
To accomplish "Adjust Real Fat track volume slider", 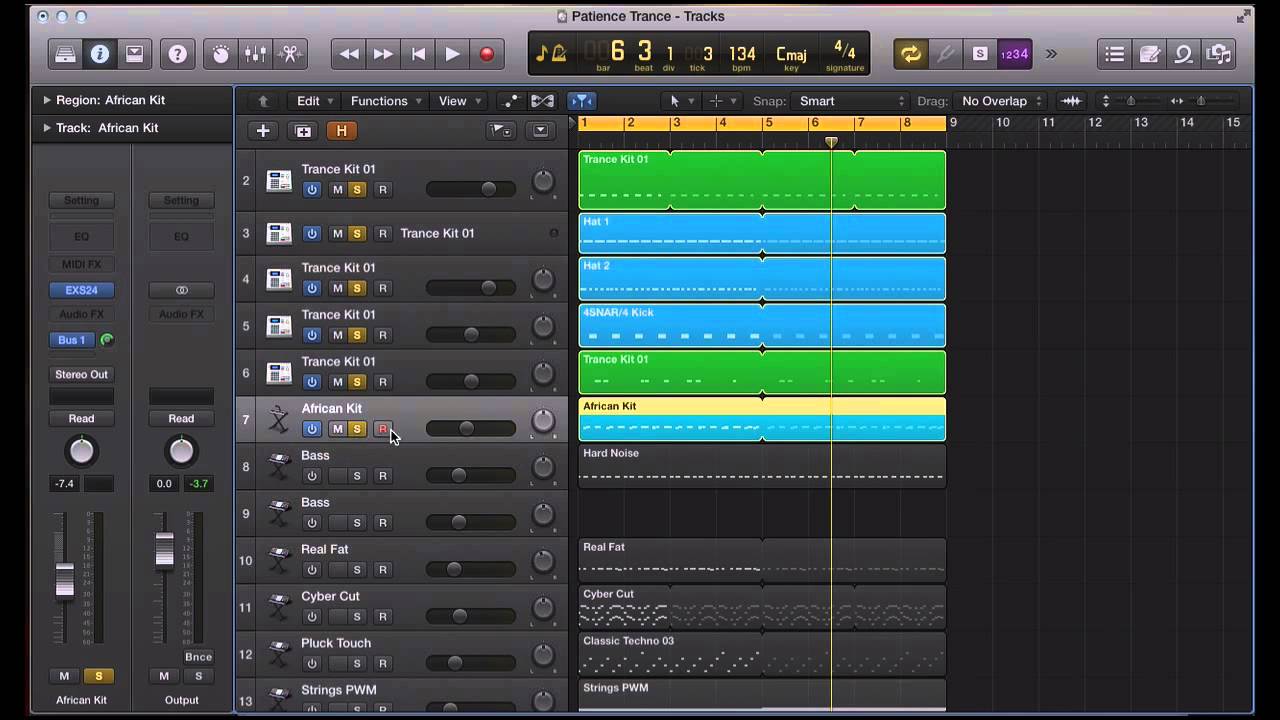I will point(454,570).
